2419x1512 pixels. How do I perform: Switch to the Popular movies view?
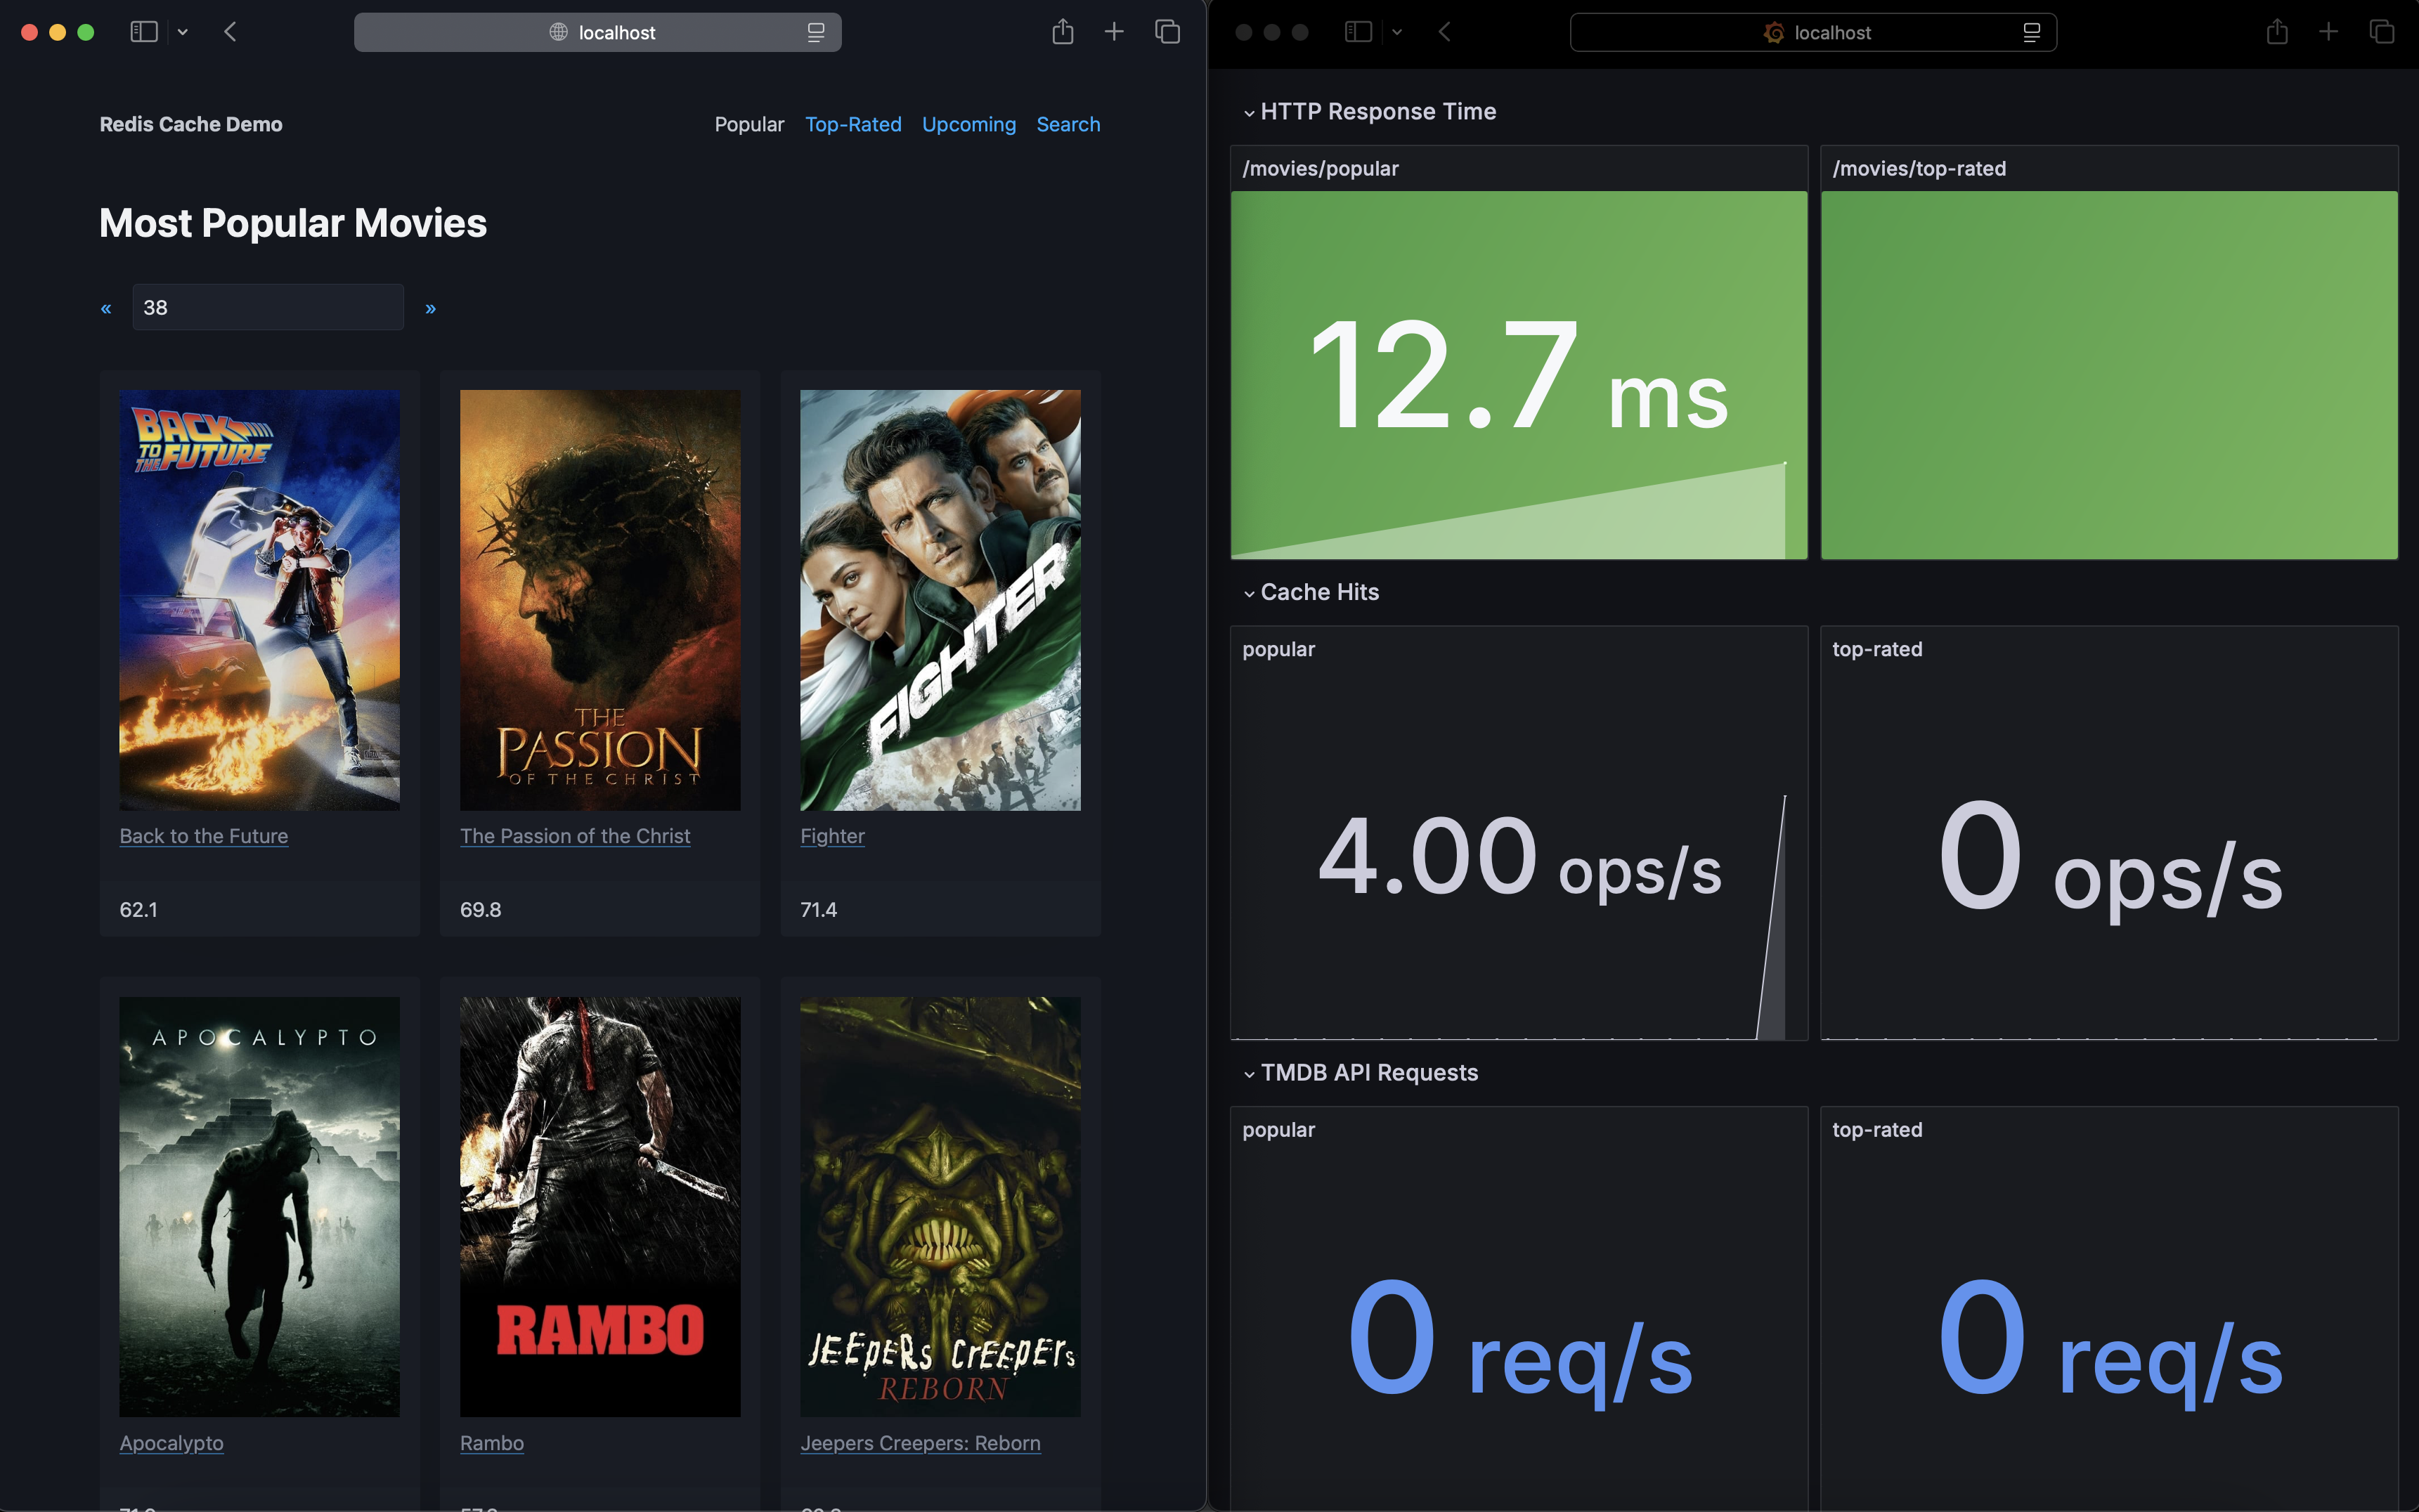(x=749, y=124)
